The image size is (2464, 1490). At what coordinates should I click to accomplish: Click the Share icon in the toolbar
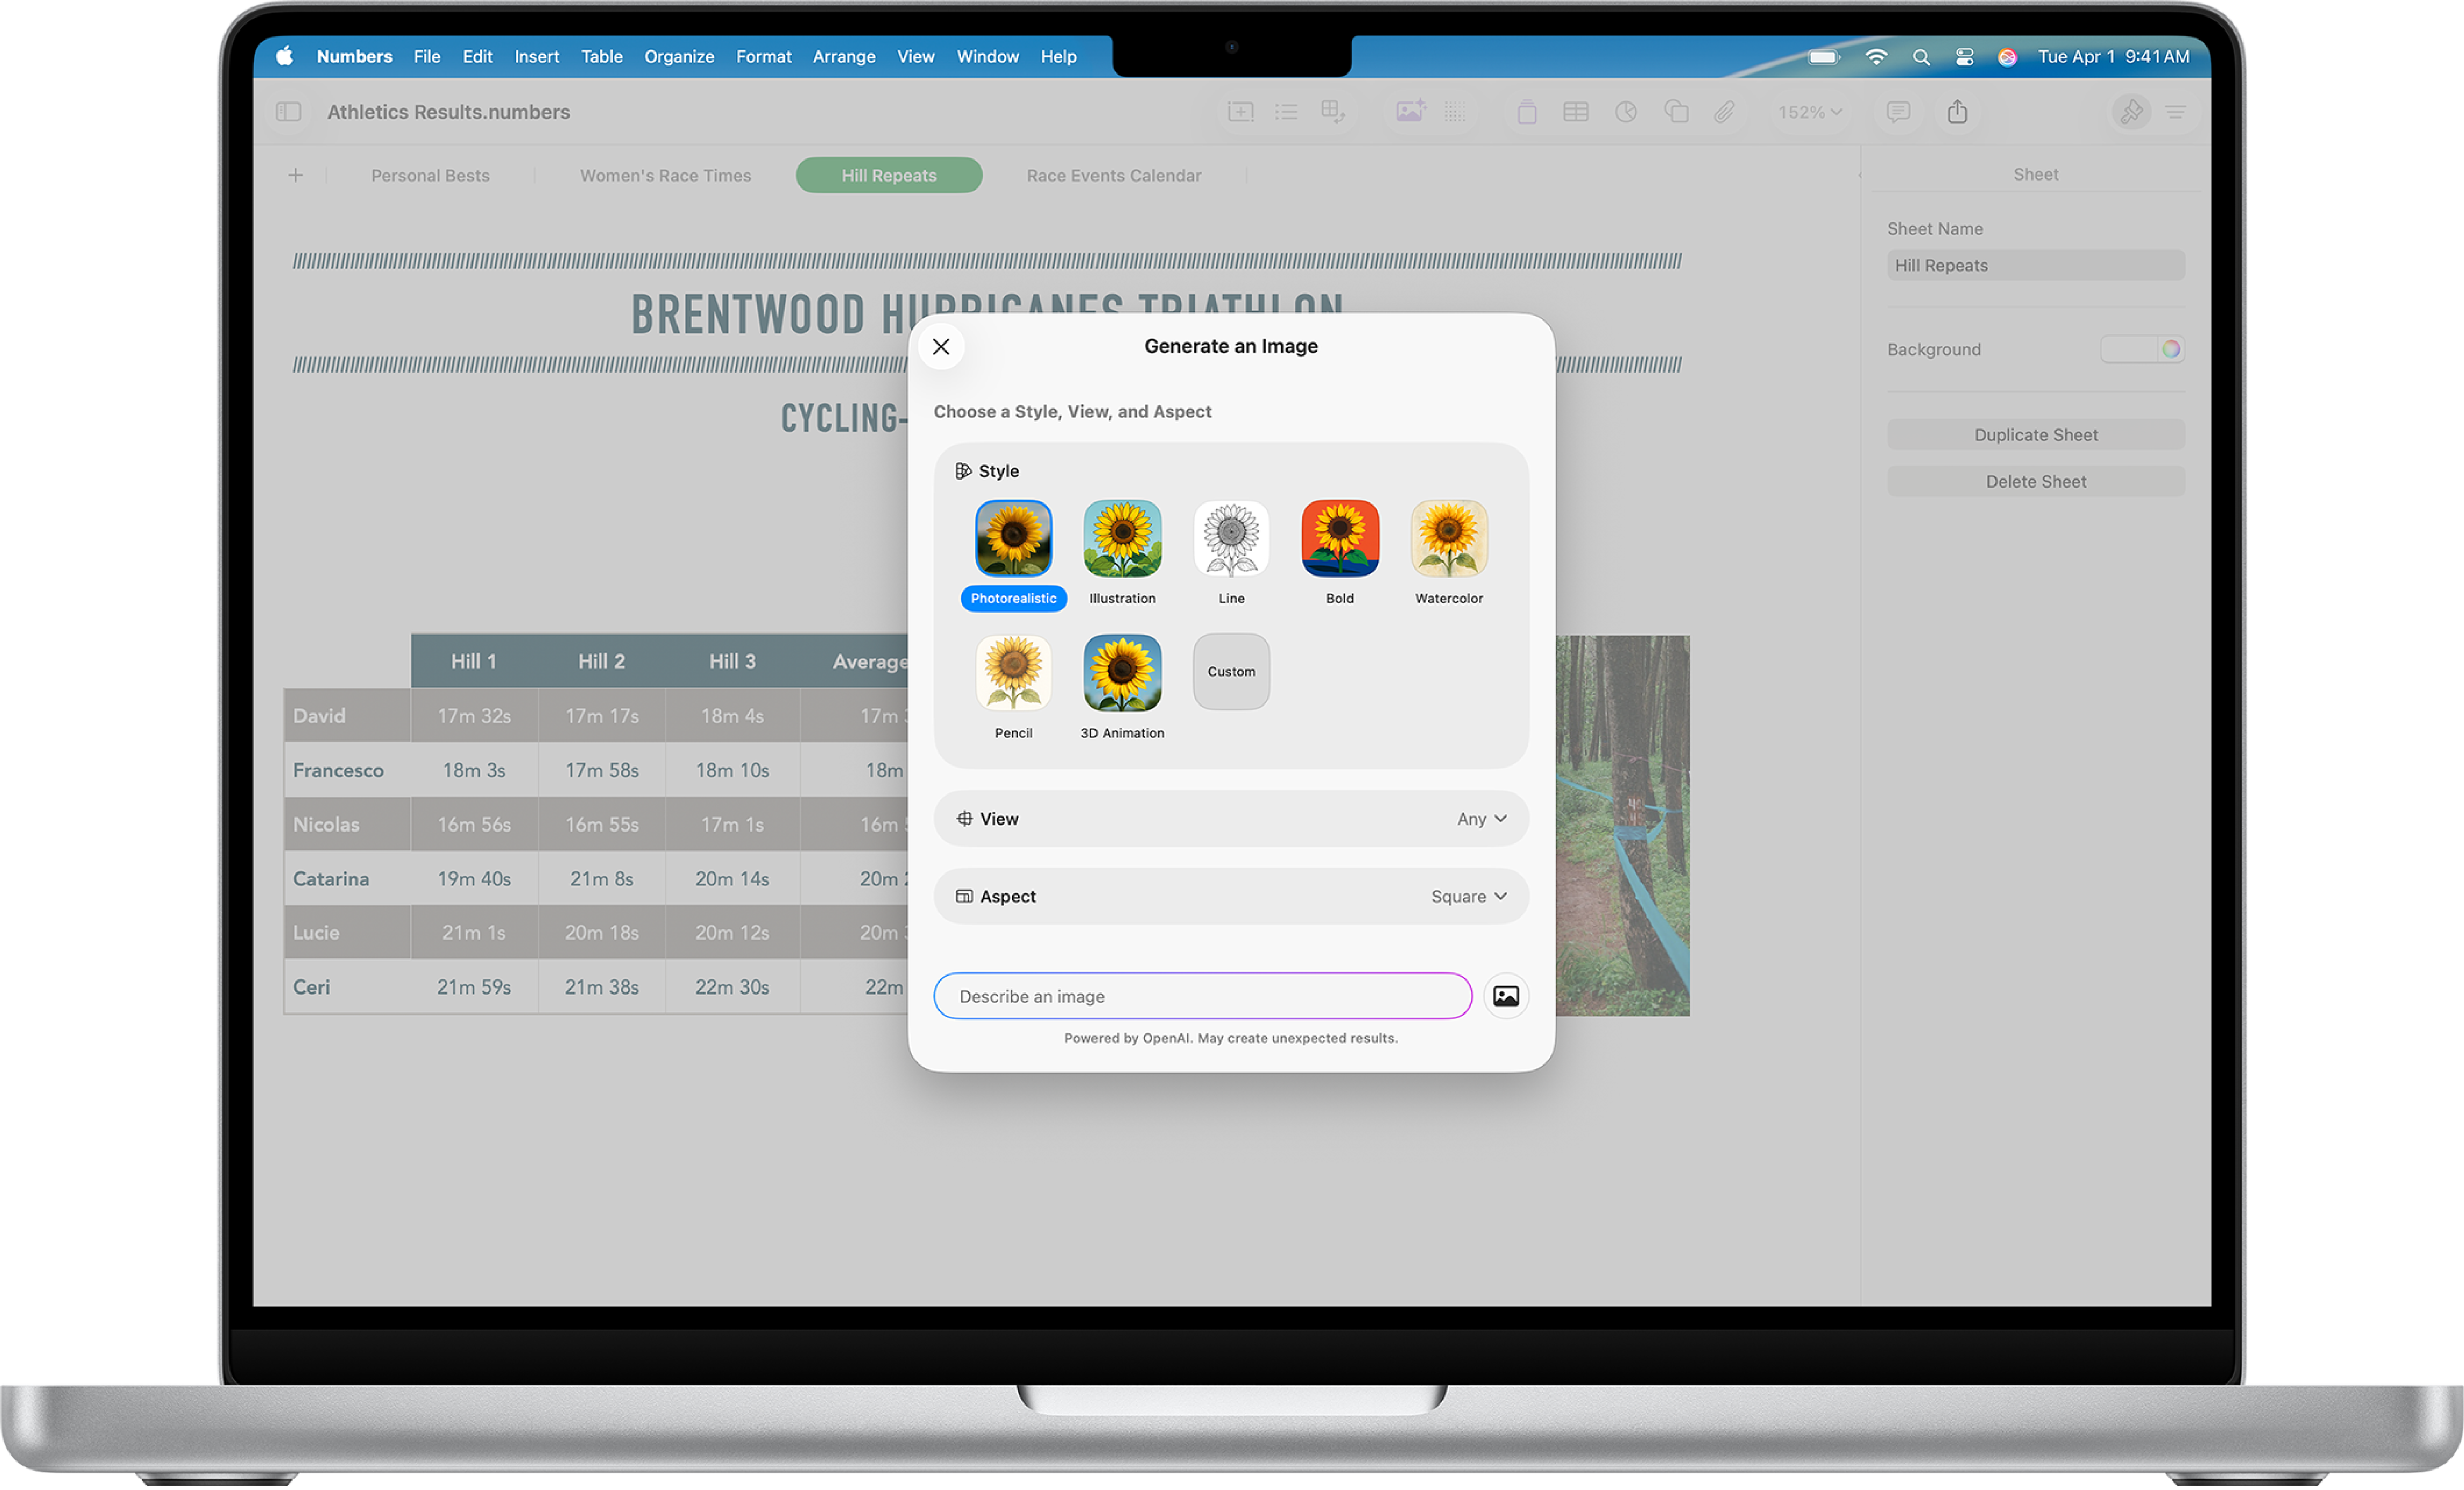pos(1956,112)
